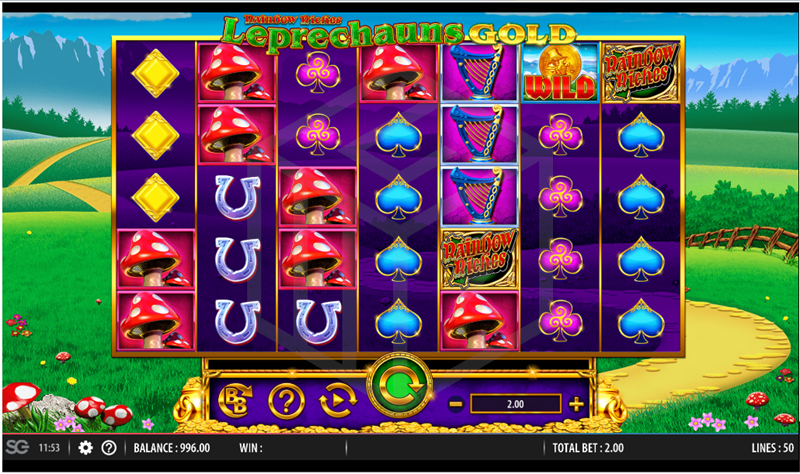Screen dimensions: 800x474
Task: Click the Lines 50 indicator
Action: pos(773,448)
